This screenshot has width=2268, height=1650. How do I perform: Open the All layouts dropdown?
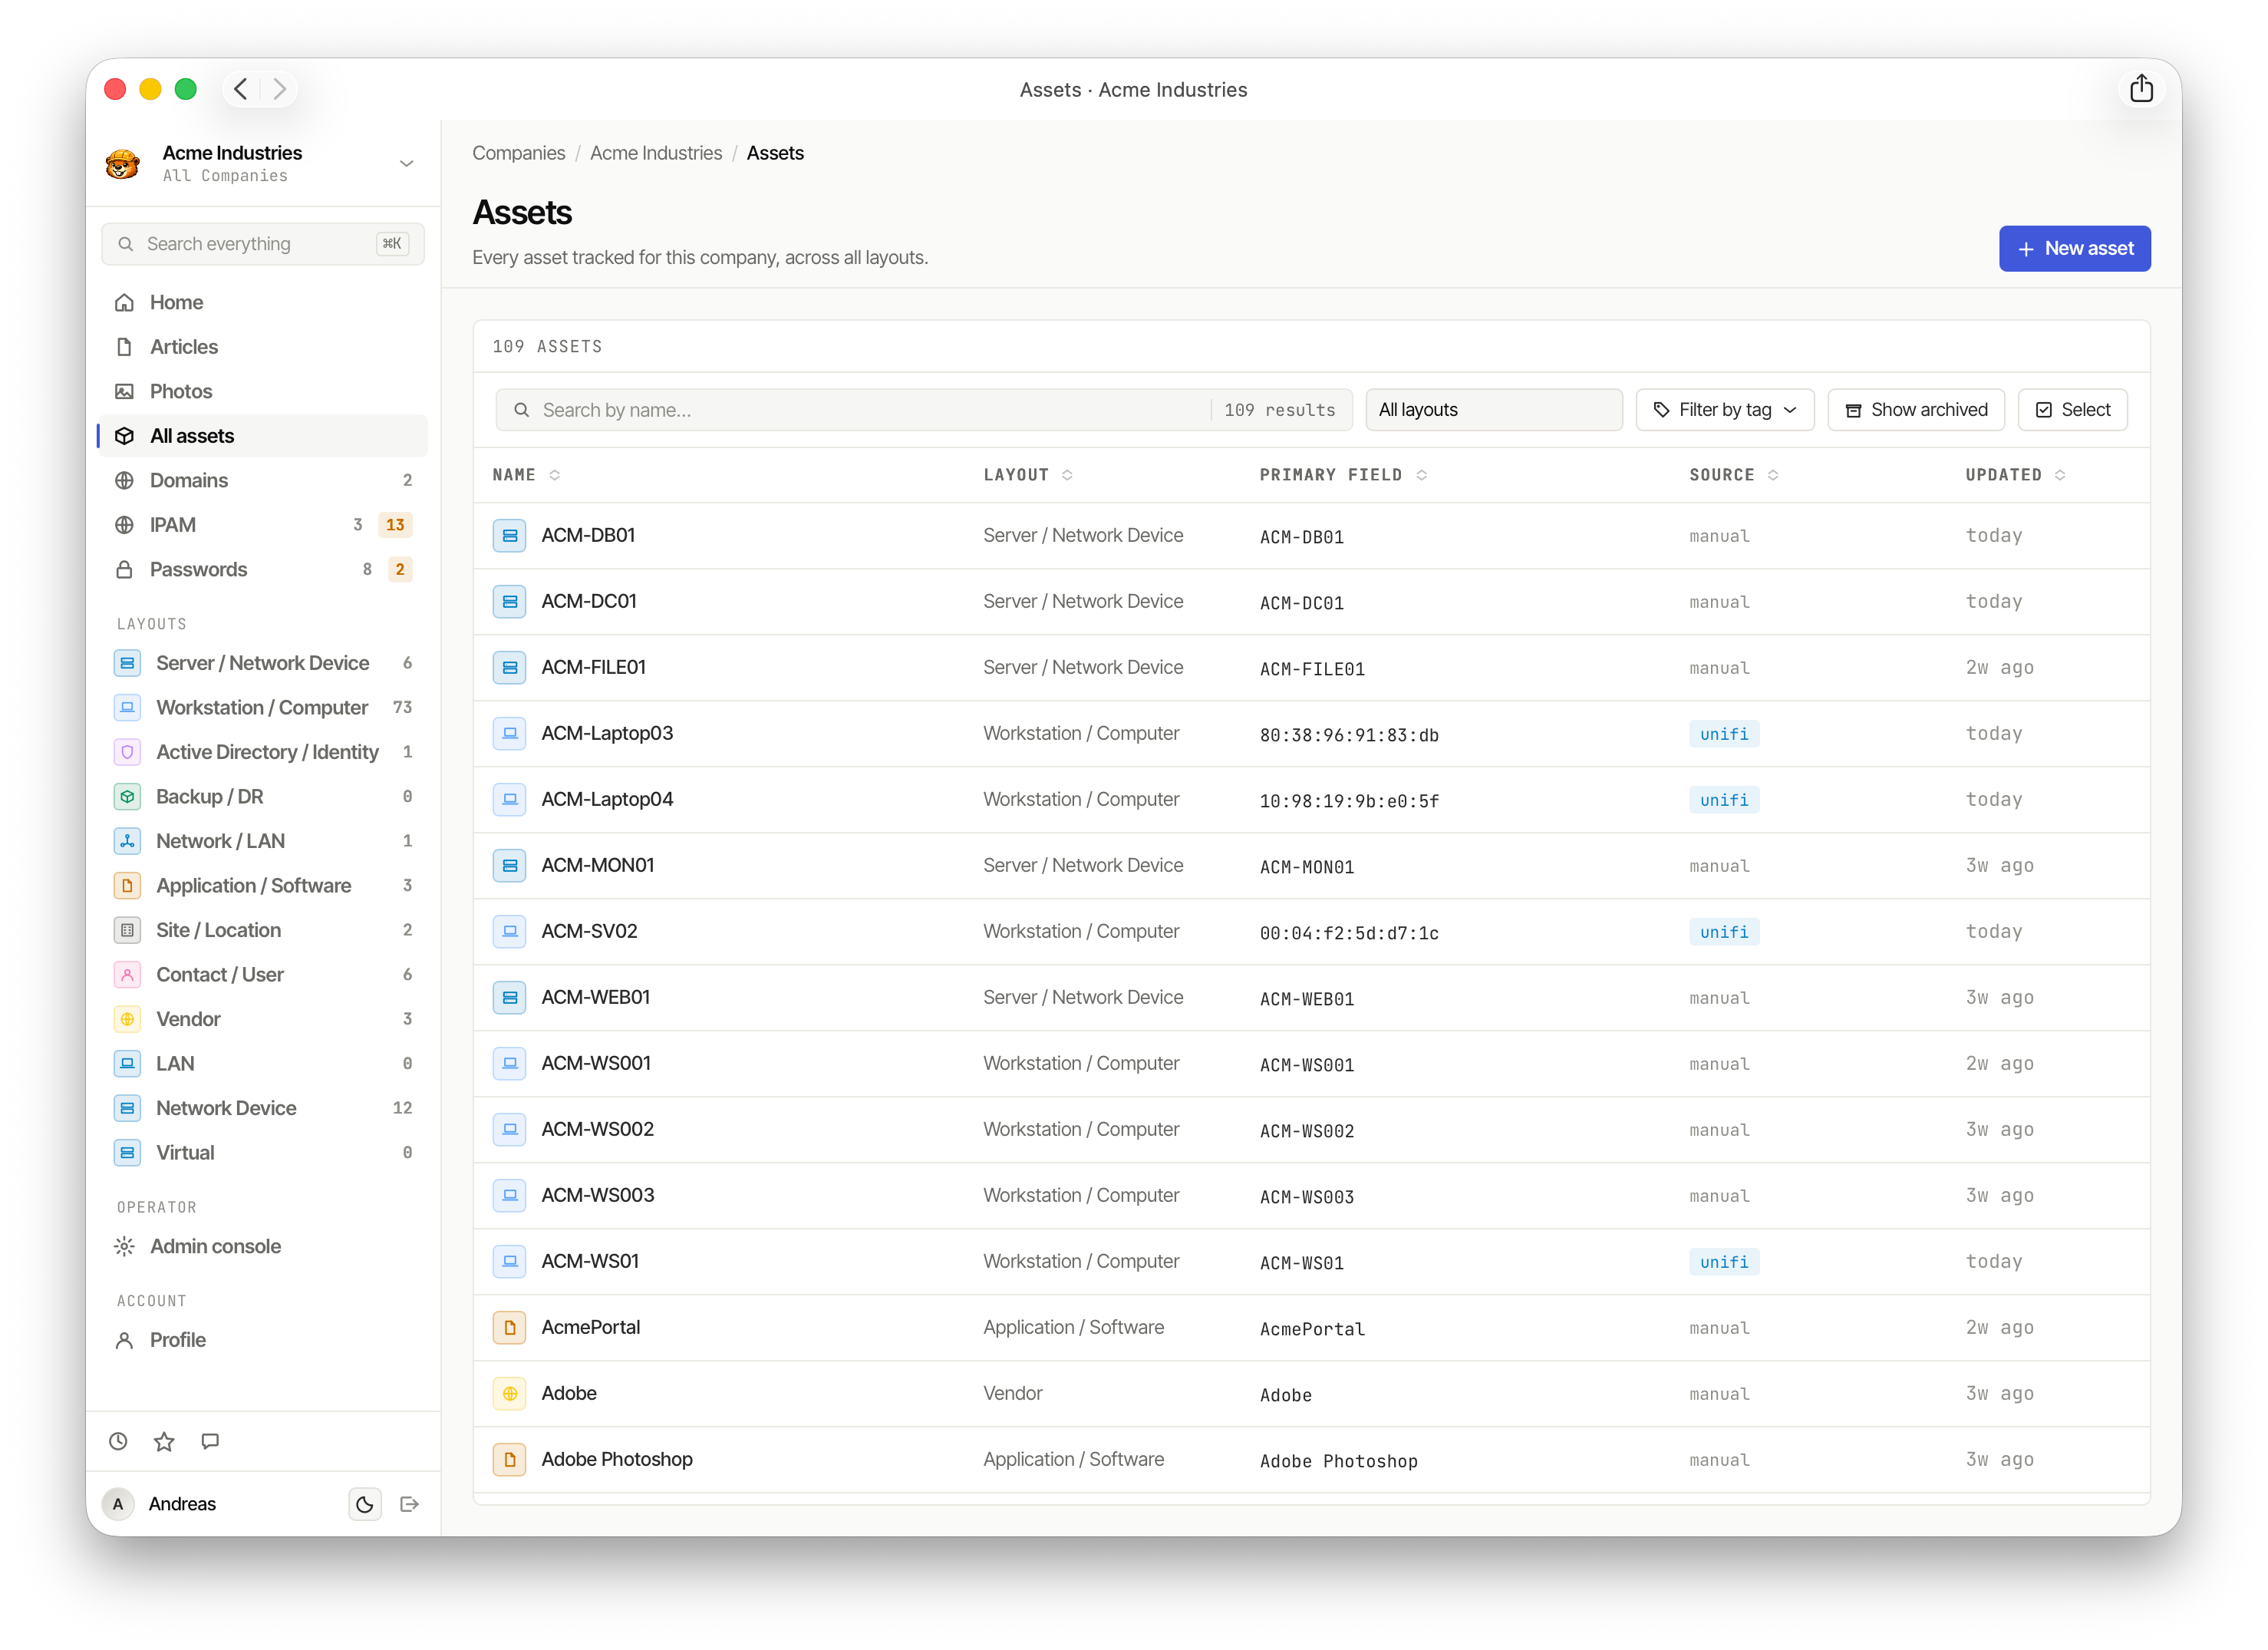click(1493, 410)
